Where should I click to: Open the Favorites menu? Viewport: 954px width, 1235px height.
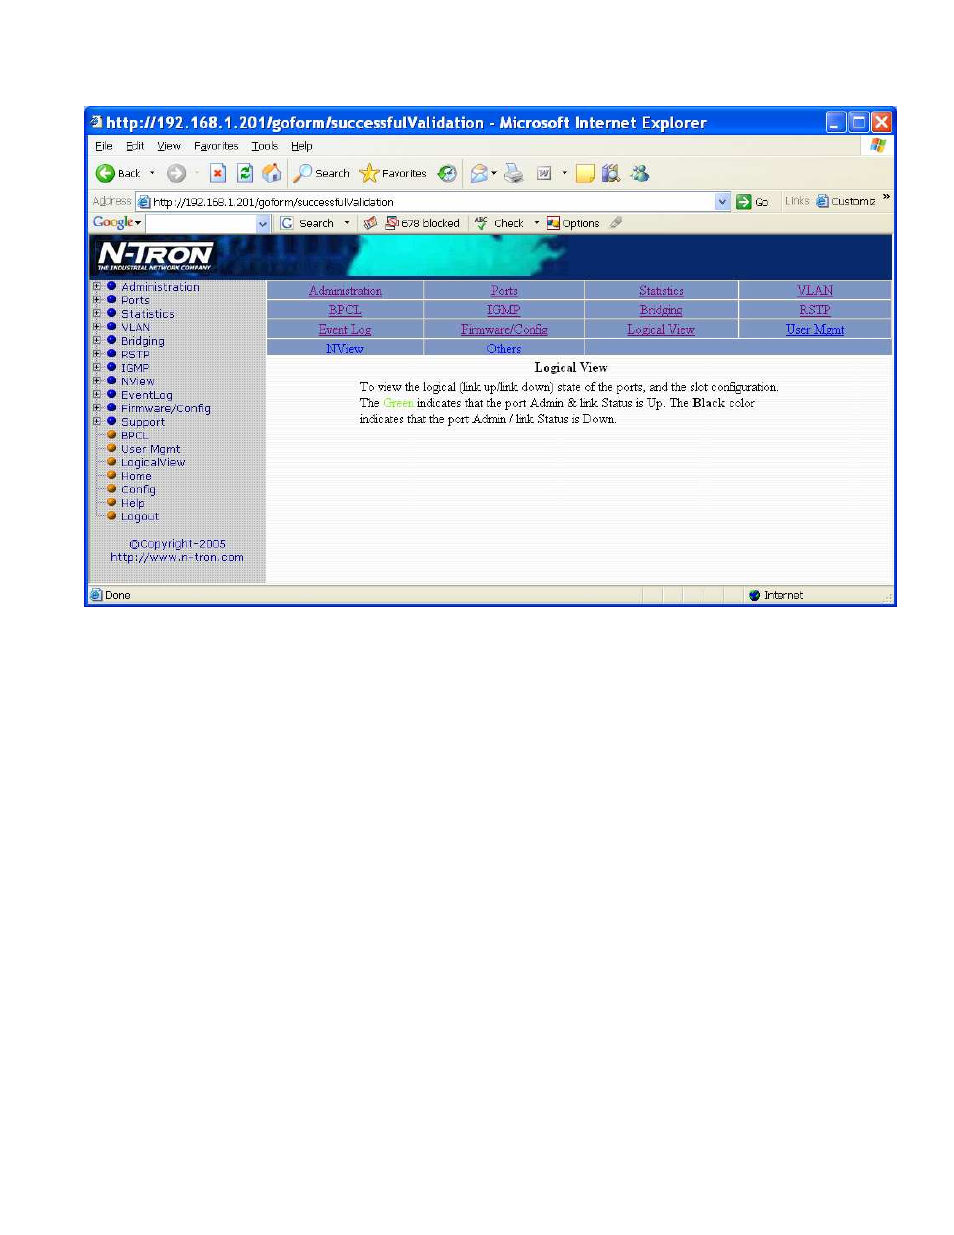[x=216, y=146]
